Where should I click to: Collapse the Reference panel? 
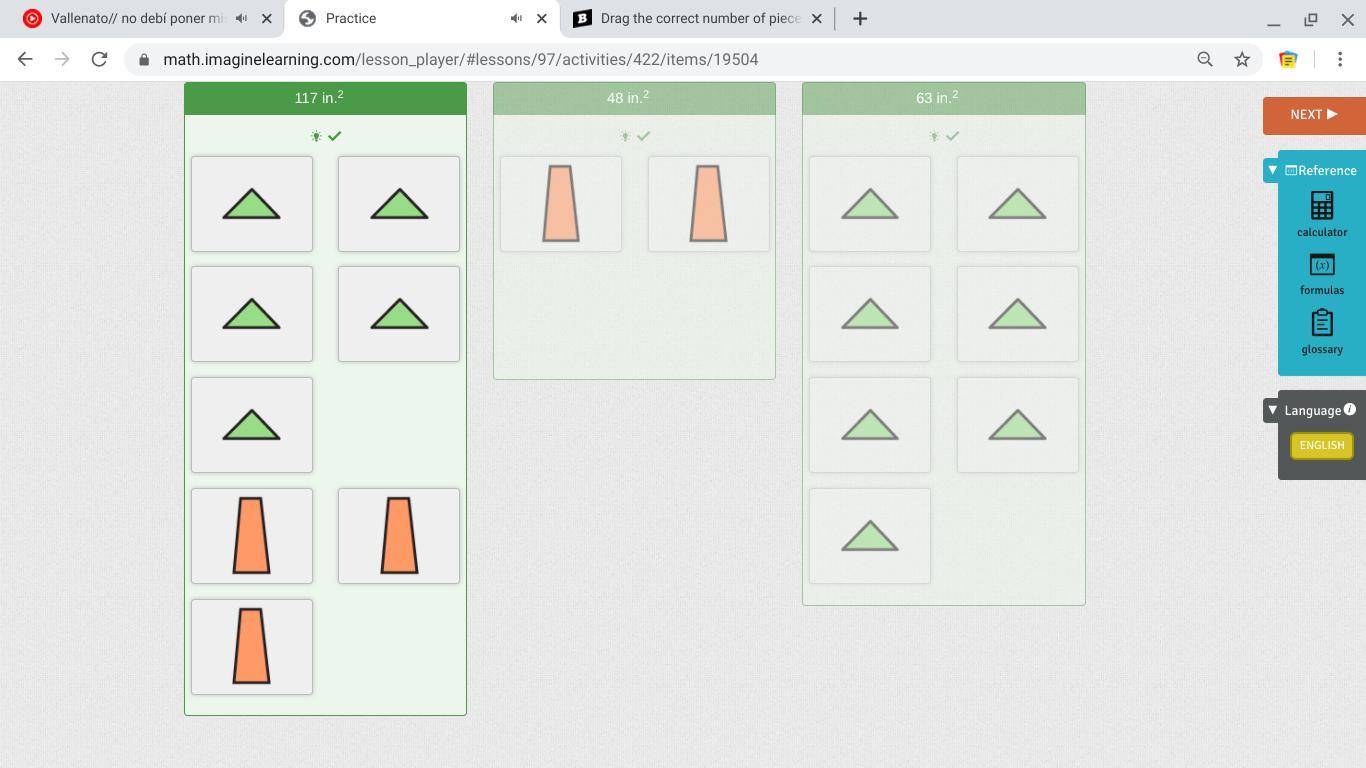point(1272,170)
